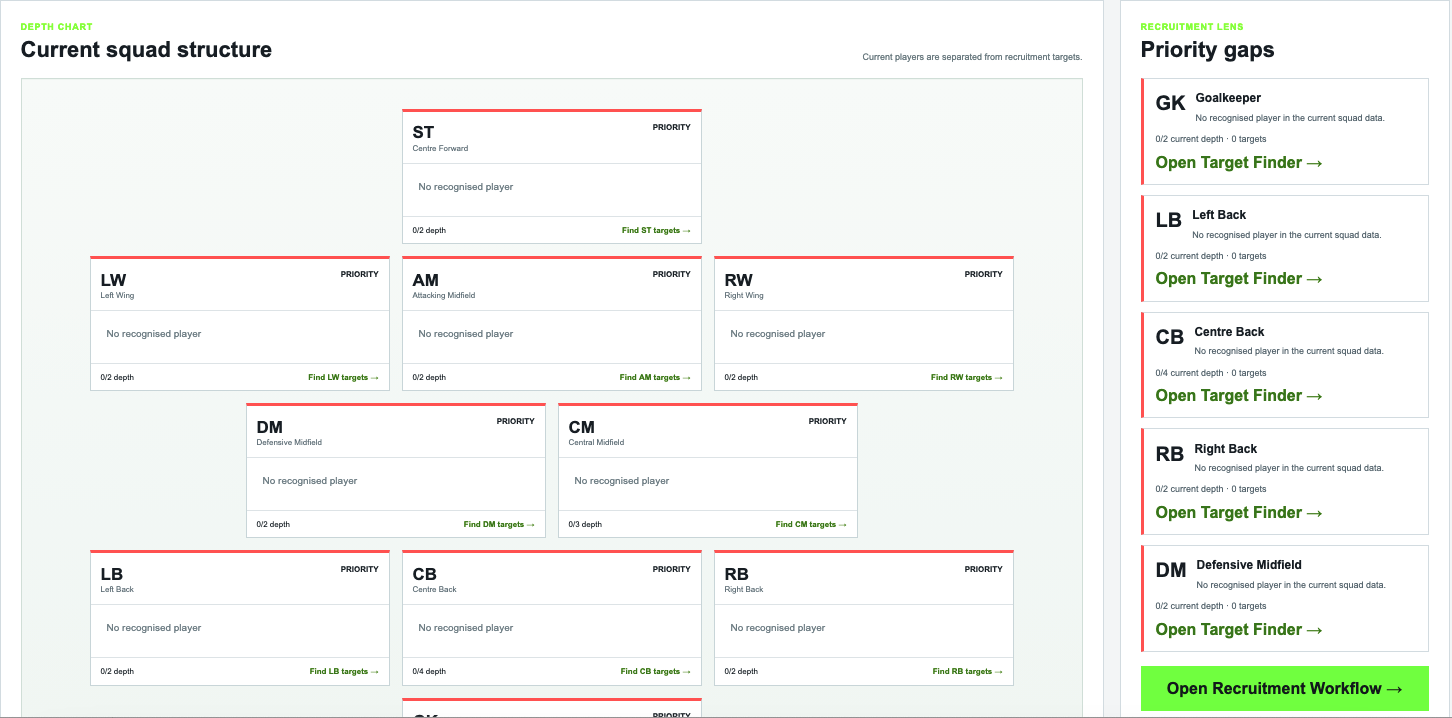Click 'Goalkeeper' title in Priority gaps
Viewport: 1452px width, 718px height.
pos(1228,98)
